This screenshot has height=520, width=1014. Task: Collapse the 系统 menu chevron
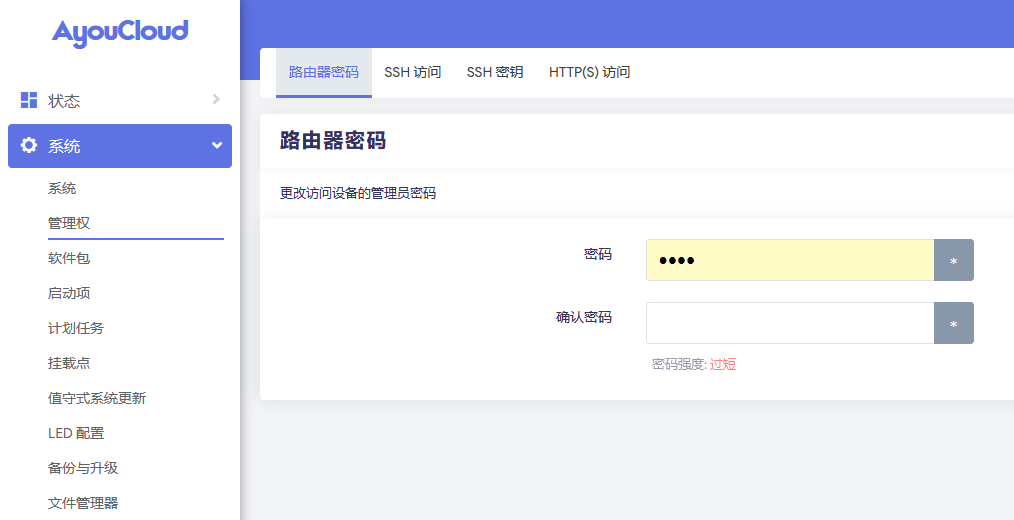216,146
